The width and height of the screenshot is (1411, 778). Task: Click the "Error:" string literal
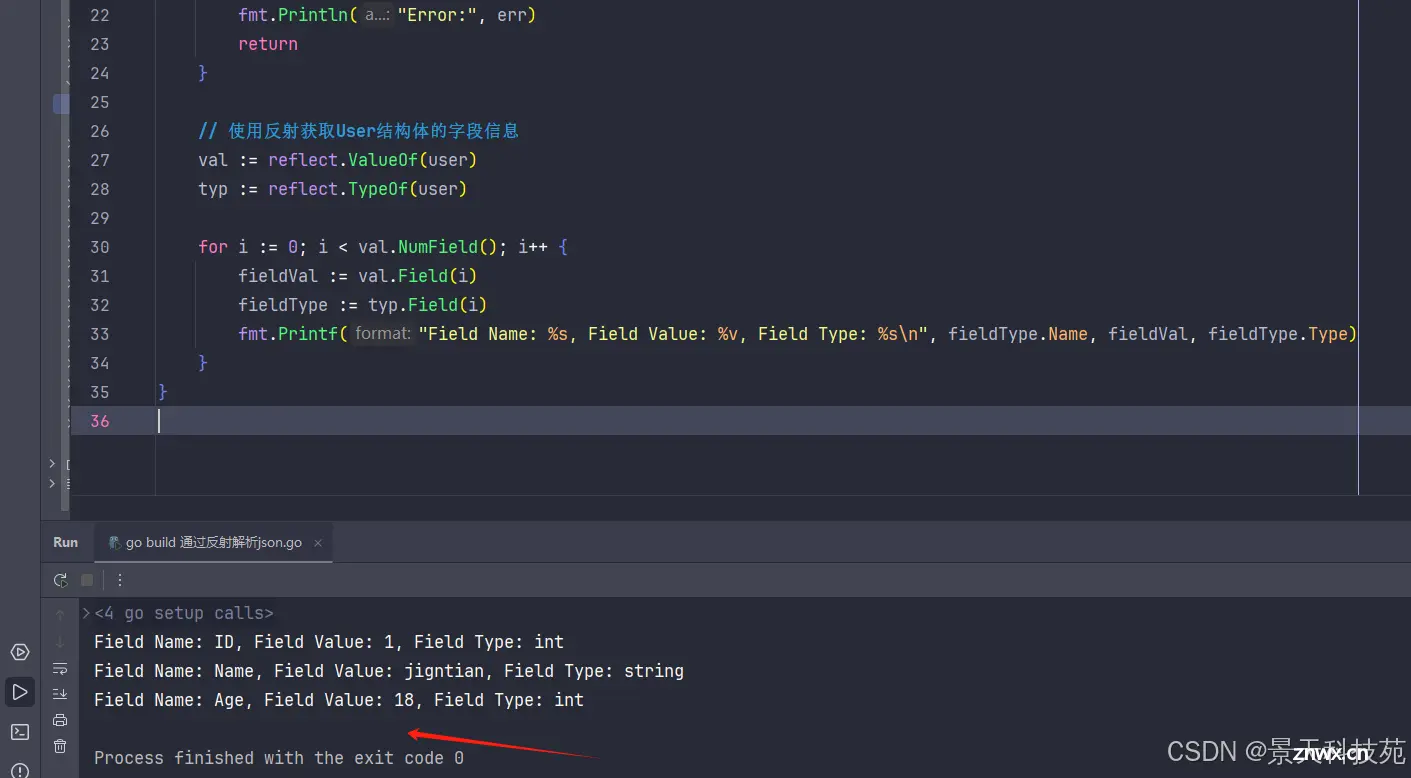pyautogui.click(x=438, y=15)
